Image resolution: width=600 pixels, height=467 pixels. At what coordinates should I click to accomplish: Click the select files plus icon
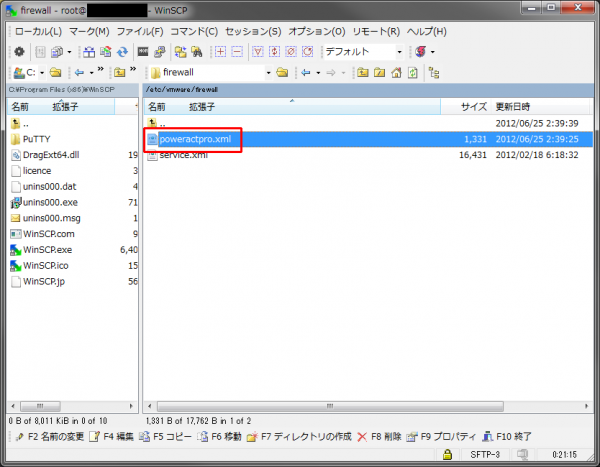(x=220, y=52)
